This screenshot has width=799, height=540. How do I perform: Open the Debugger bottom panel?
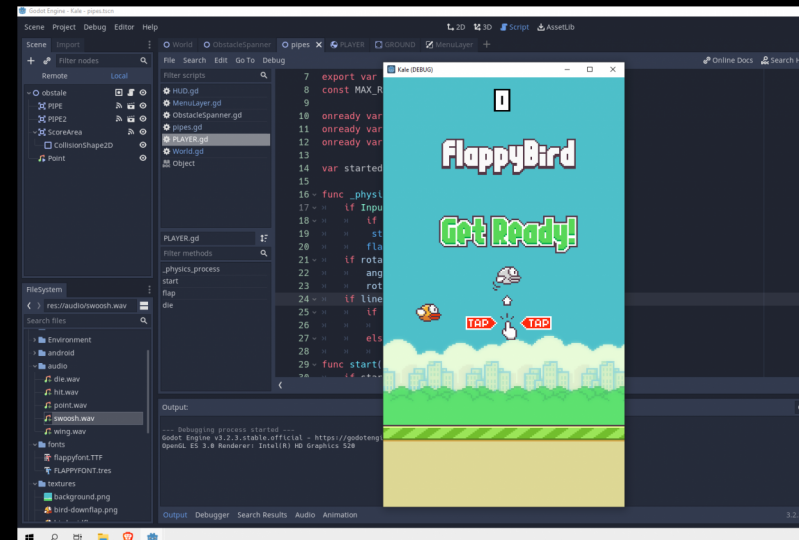(x=212, y=515)
